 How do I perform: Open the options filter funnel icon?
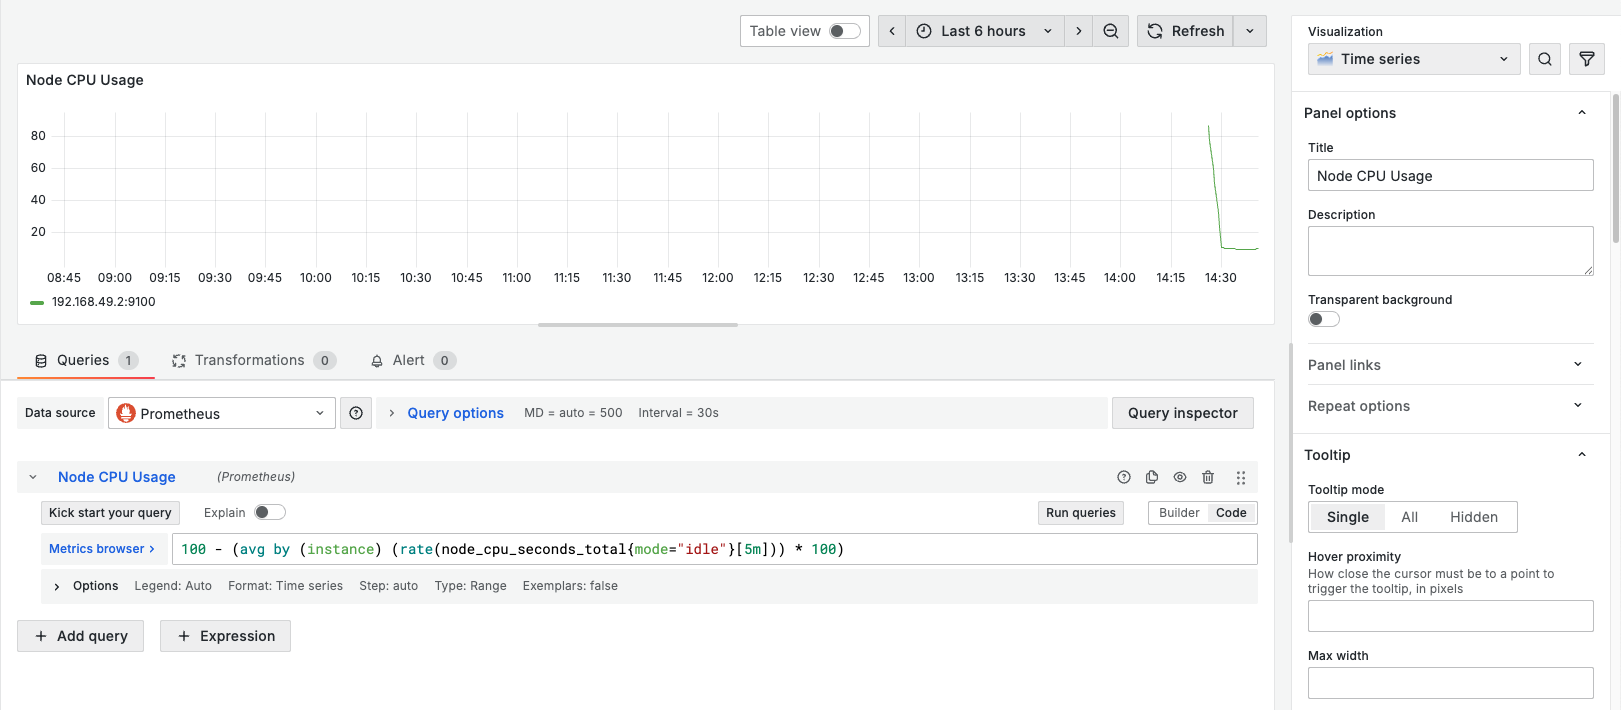point(1587,59)
